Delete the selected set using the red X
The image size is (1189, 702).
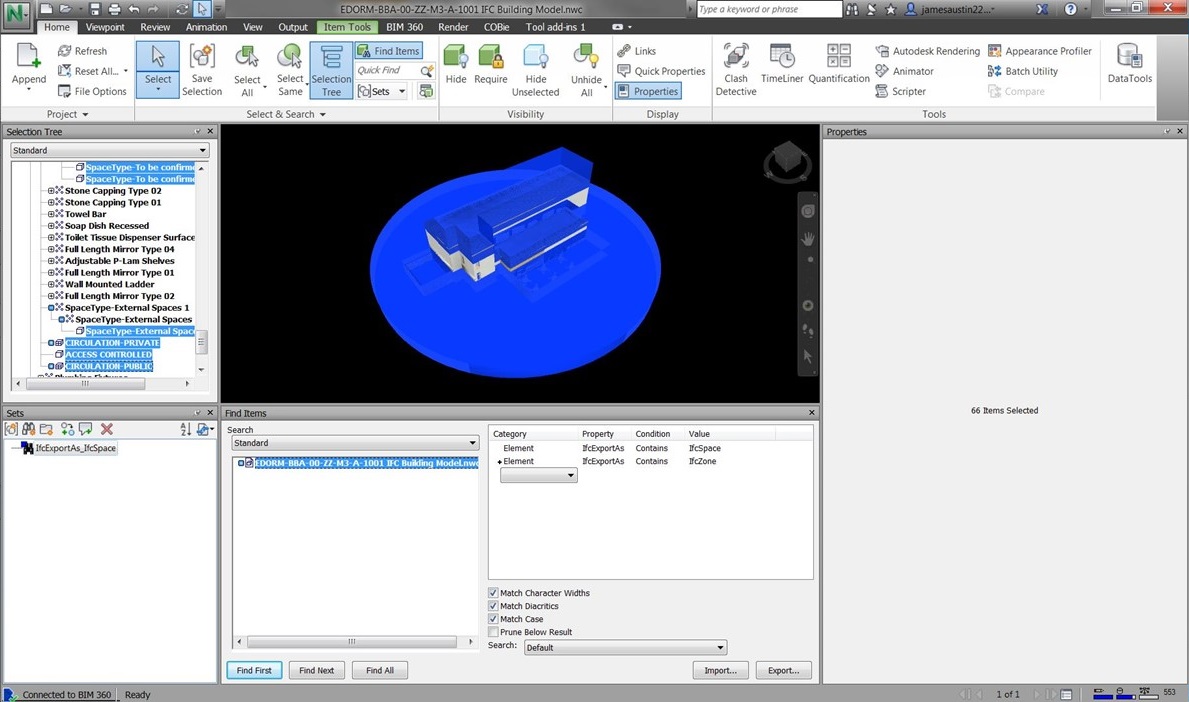click(107, 429)
